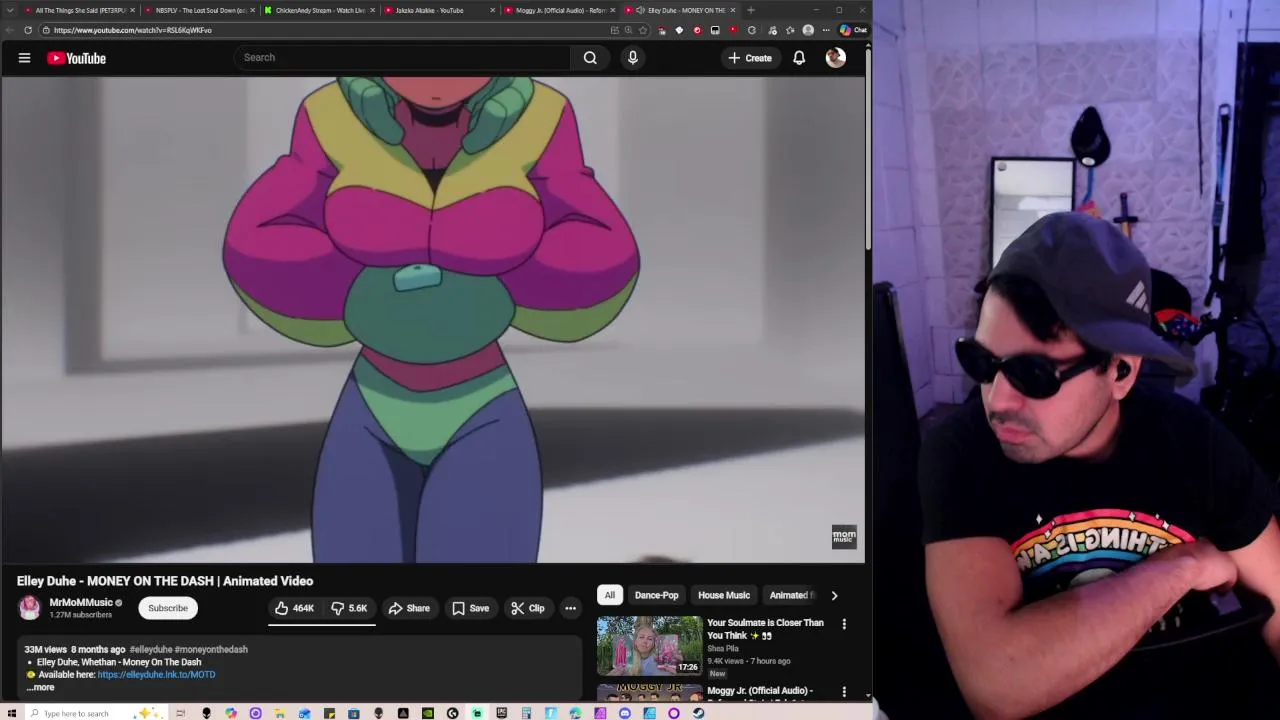The width and height of the screenshot is (1280, 720).
Task: Open Moggy Jr. (Official Audio) suggestion
Action: pos(760,690)
